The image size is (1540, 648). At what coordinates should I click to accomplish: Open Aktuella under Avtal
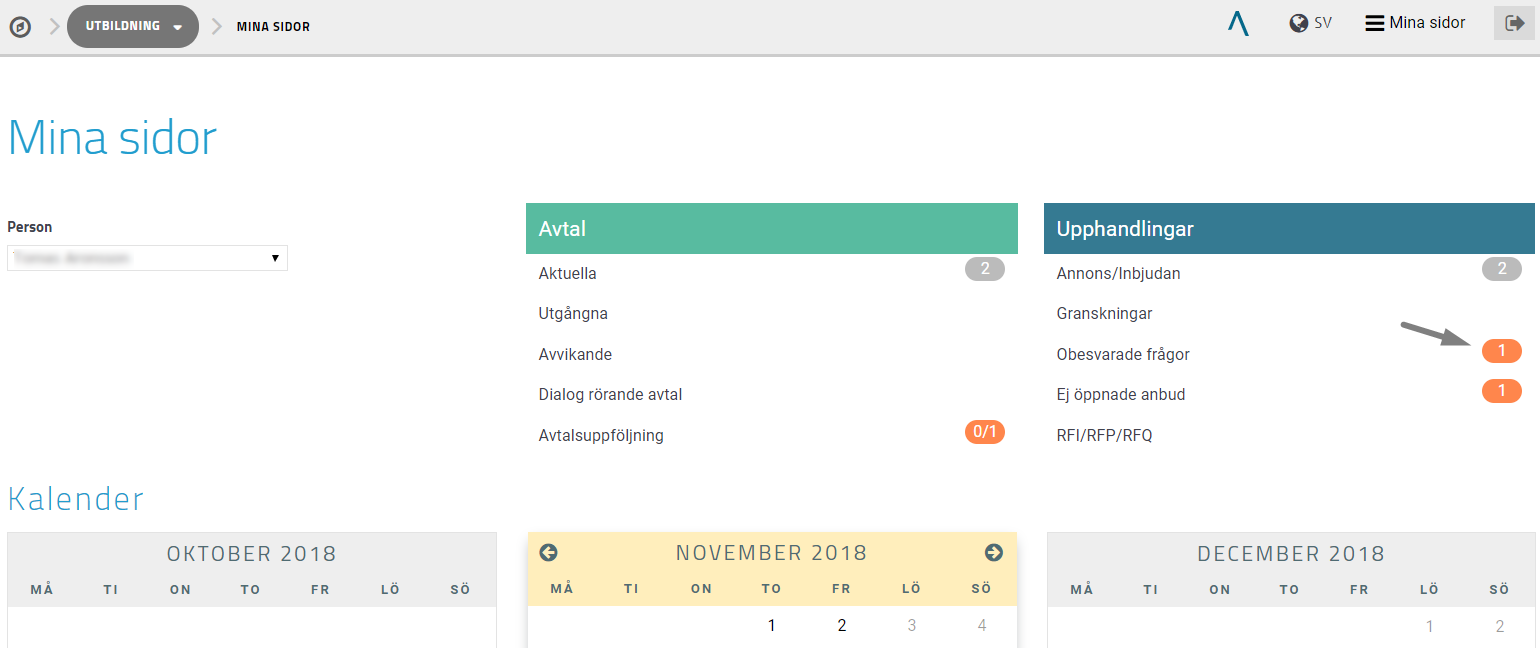567,273
